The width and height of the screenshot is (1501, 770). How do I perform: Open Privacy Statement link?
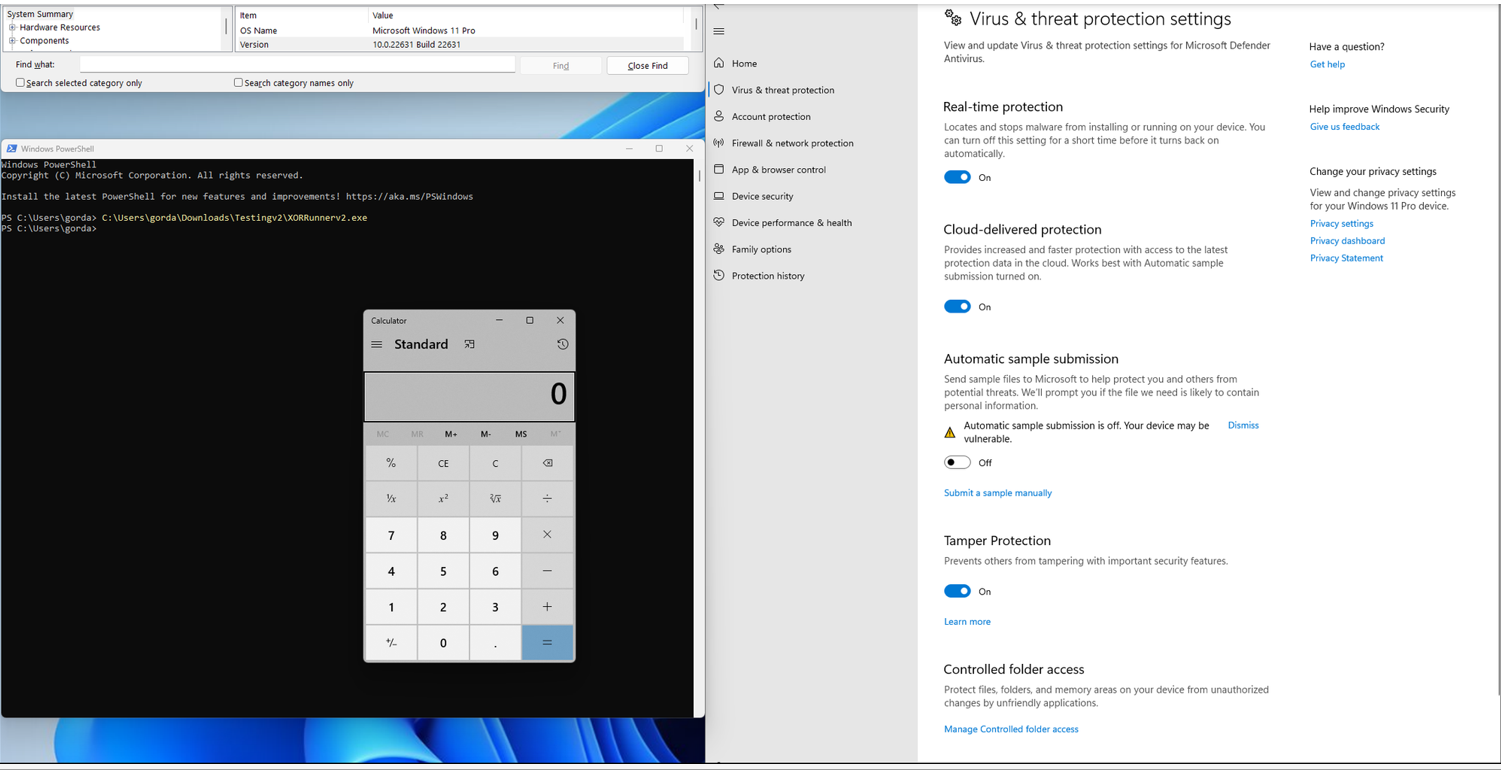(x=1347, y=258)
